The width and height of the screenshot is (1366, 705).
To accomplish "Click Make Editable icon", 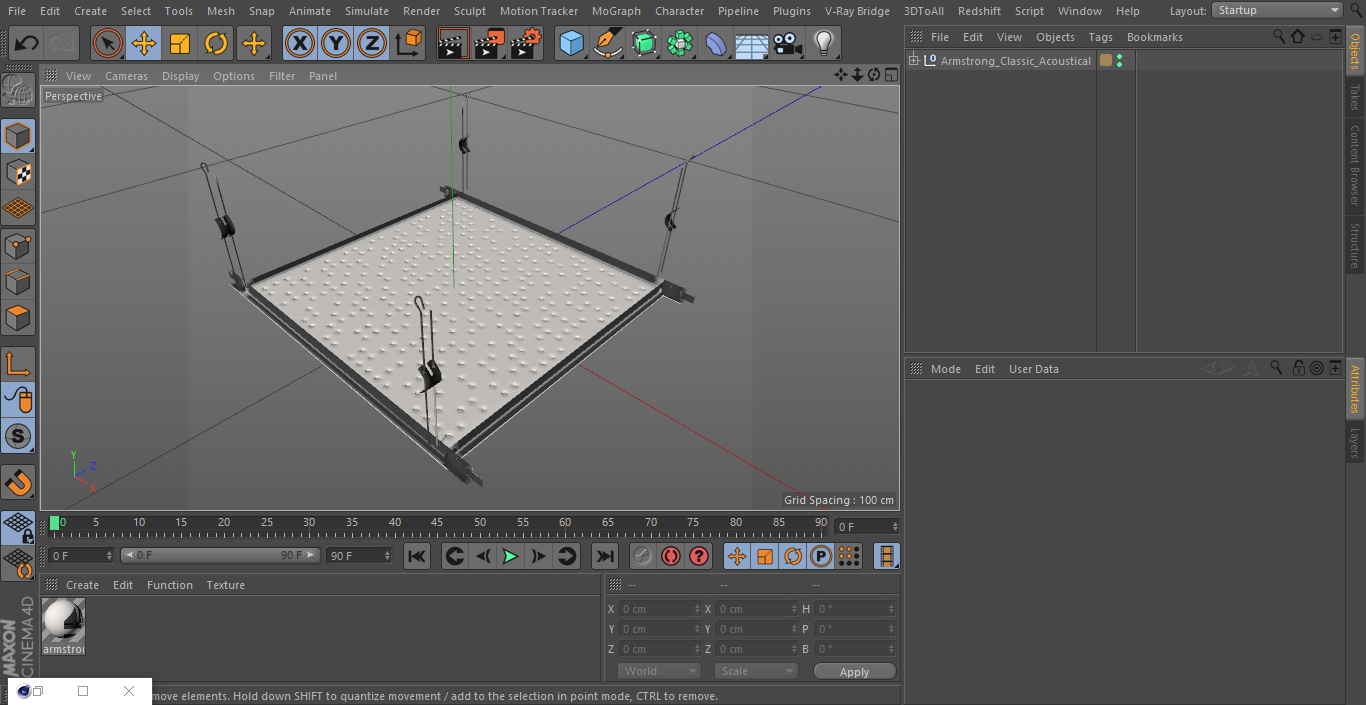I will (x=18, y=91).
